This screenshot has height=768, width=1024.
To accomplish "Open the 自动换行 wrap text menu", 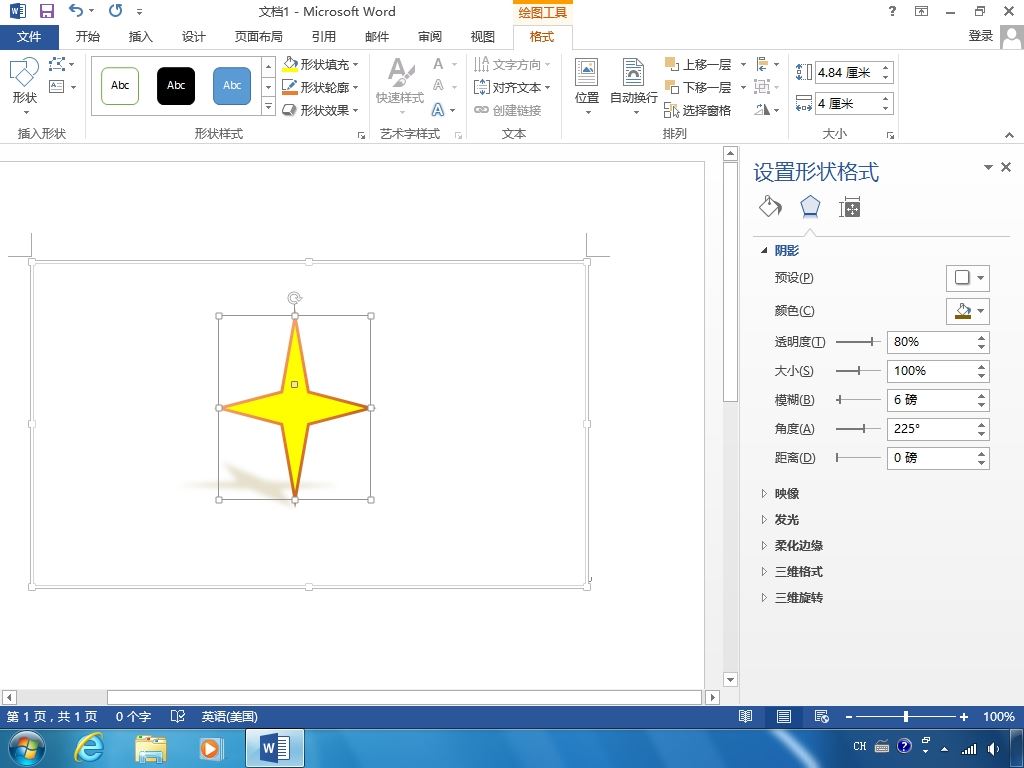I will 633,86.
